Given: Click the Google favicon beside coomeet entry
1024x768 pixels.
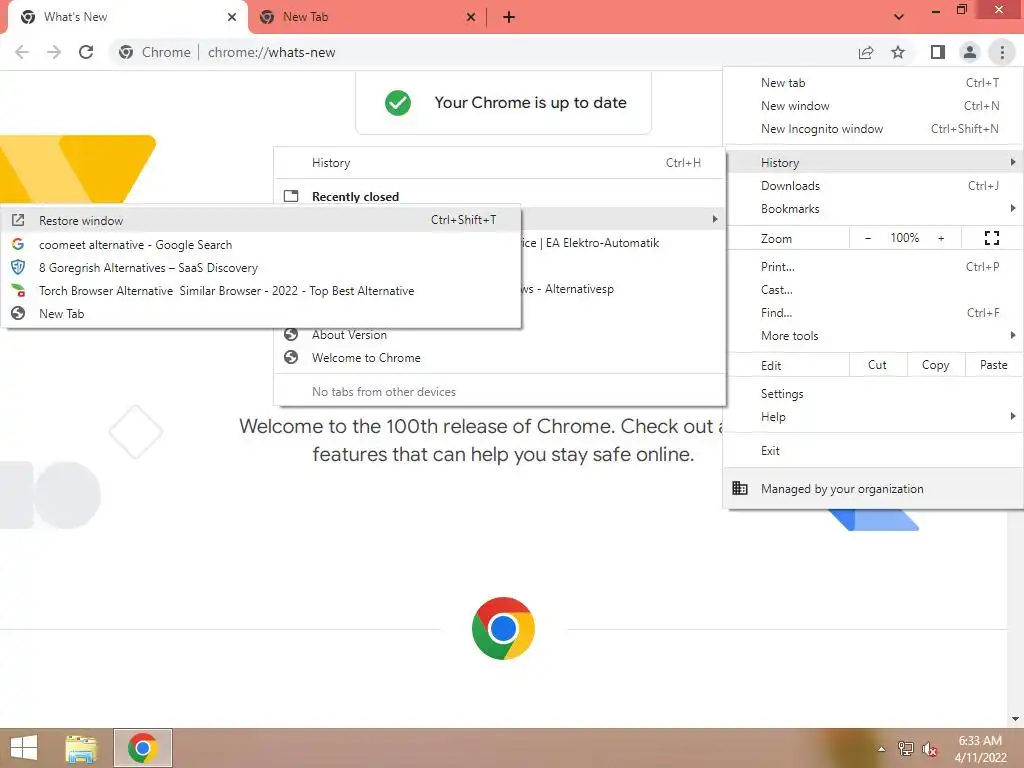Looking at the screenshot, I should click(x=18, y=244).
